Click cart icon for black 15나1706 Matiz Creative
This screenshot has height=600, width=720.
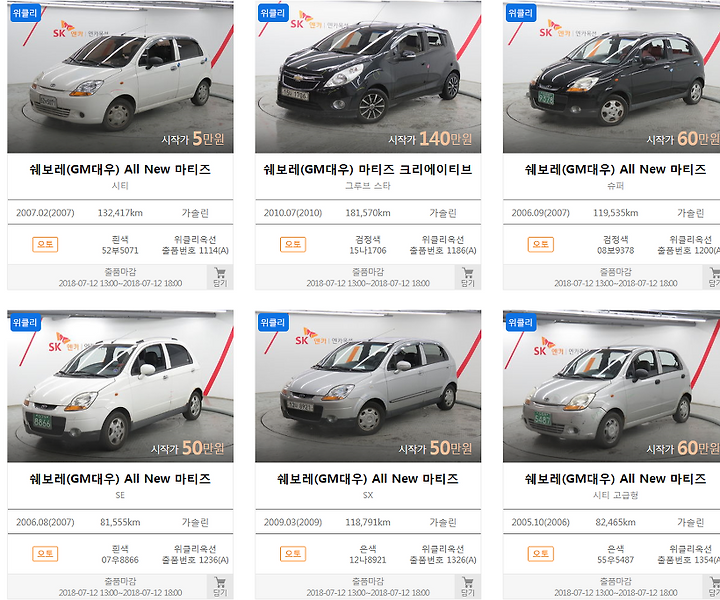point(468,277)
